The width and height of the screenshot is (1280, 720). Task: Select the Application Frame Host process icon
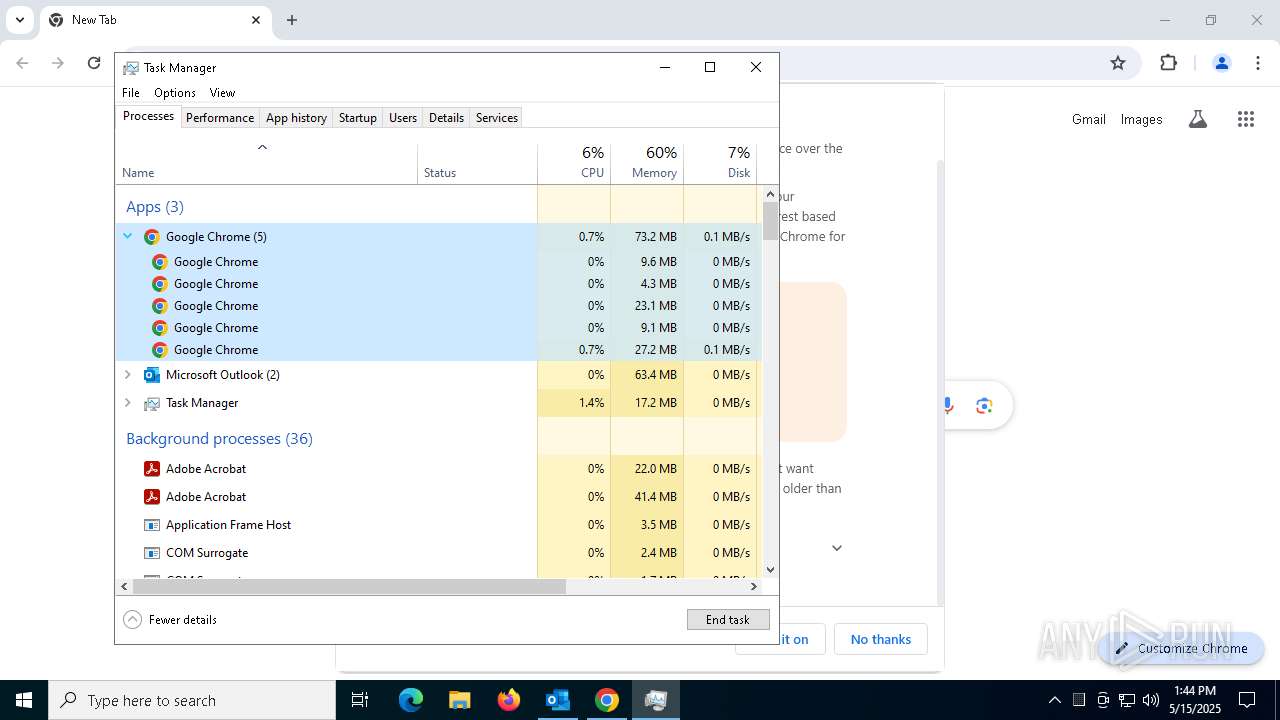coord(152,525)
